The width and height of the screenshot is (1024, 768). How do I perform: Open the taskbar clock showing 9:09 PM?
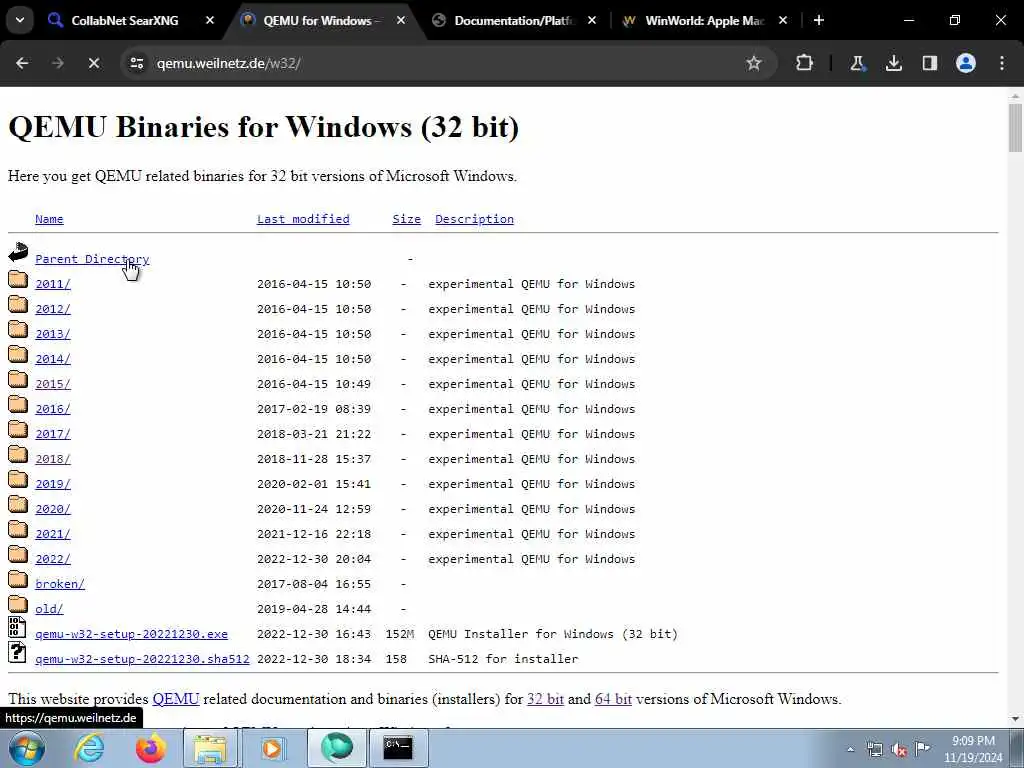973,749
